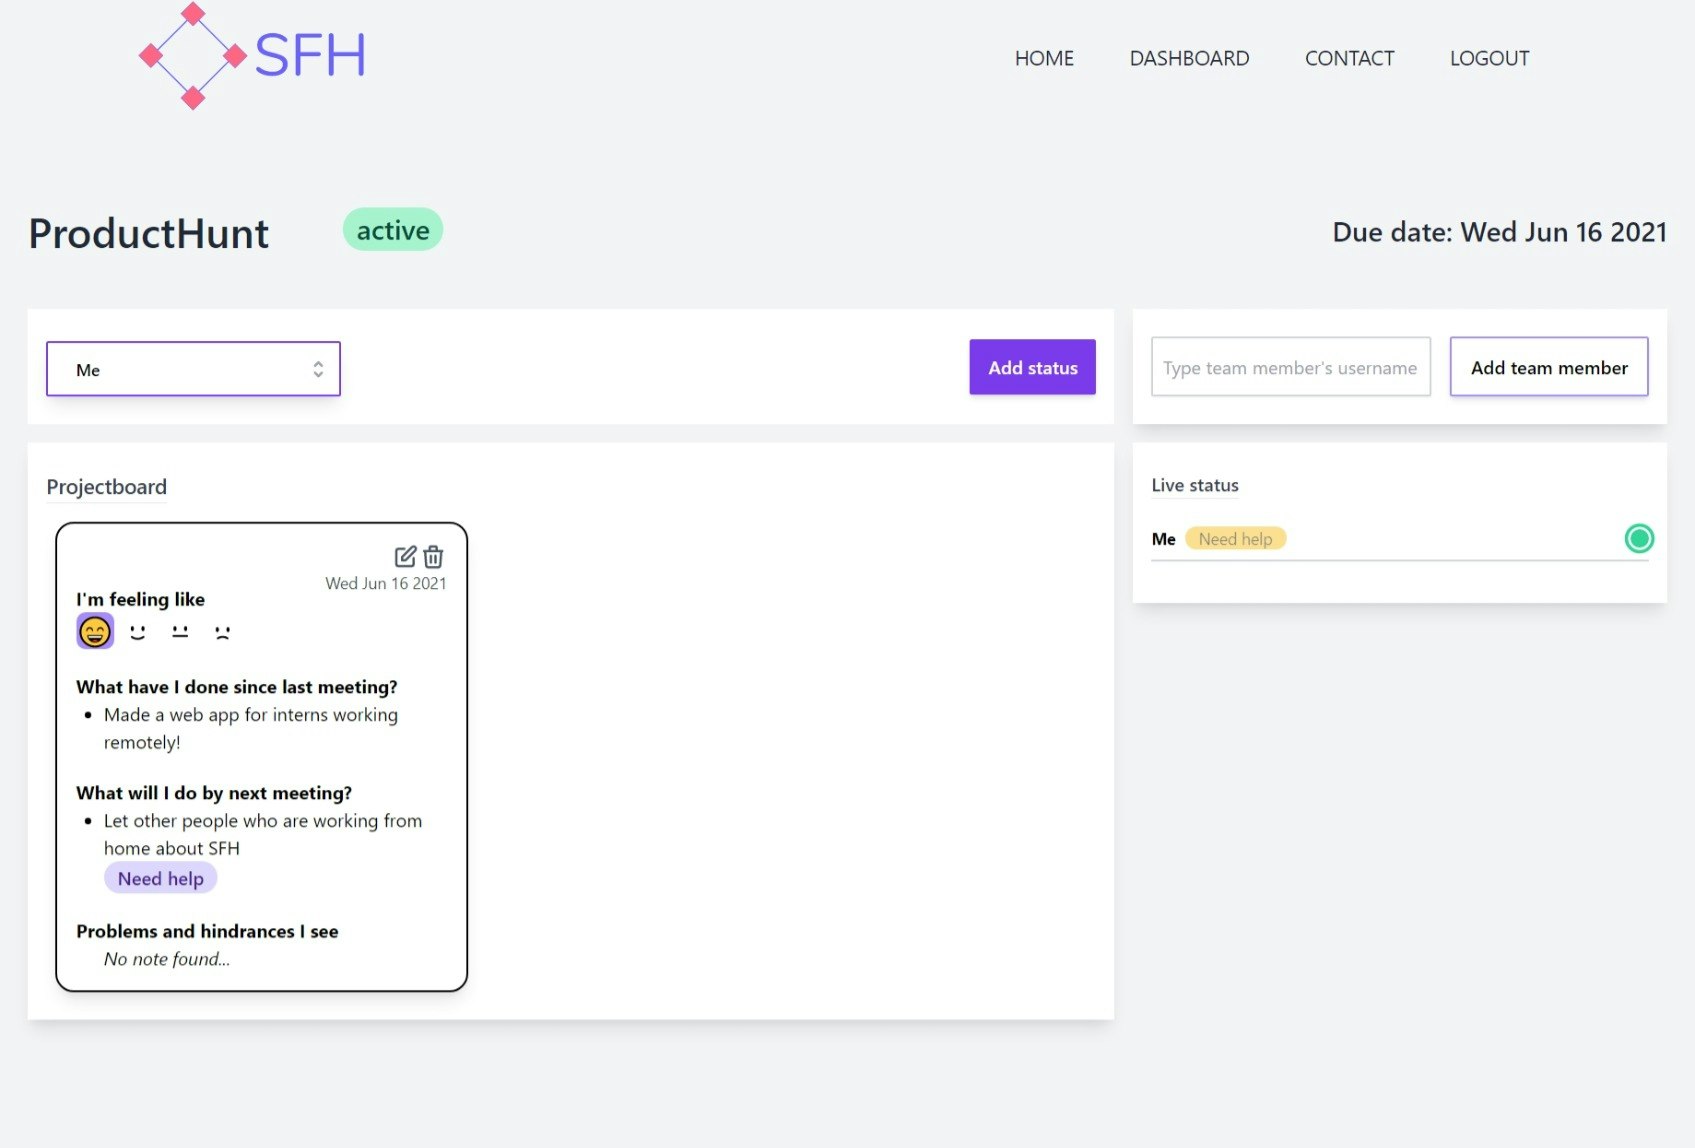The width and height of the screenshot is (1695, 1148).
Task: Click the Need help tag in the status card
Action: coord(161,879)
